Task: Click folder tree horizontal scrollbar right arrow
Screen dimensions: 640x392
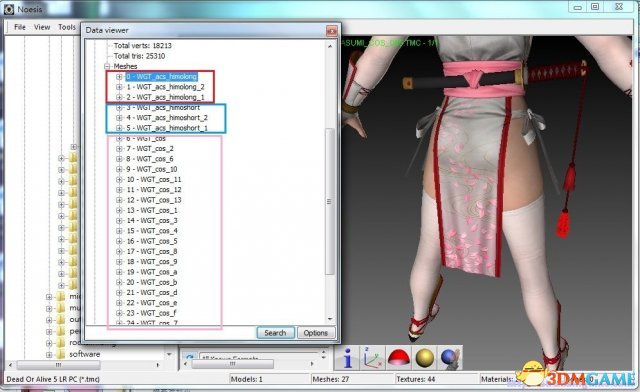Action: pos(158,364)
